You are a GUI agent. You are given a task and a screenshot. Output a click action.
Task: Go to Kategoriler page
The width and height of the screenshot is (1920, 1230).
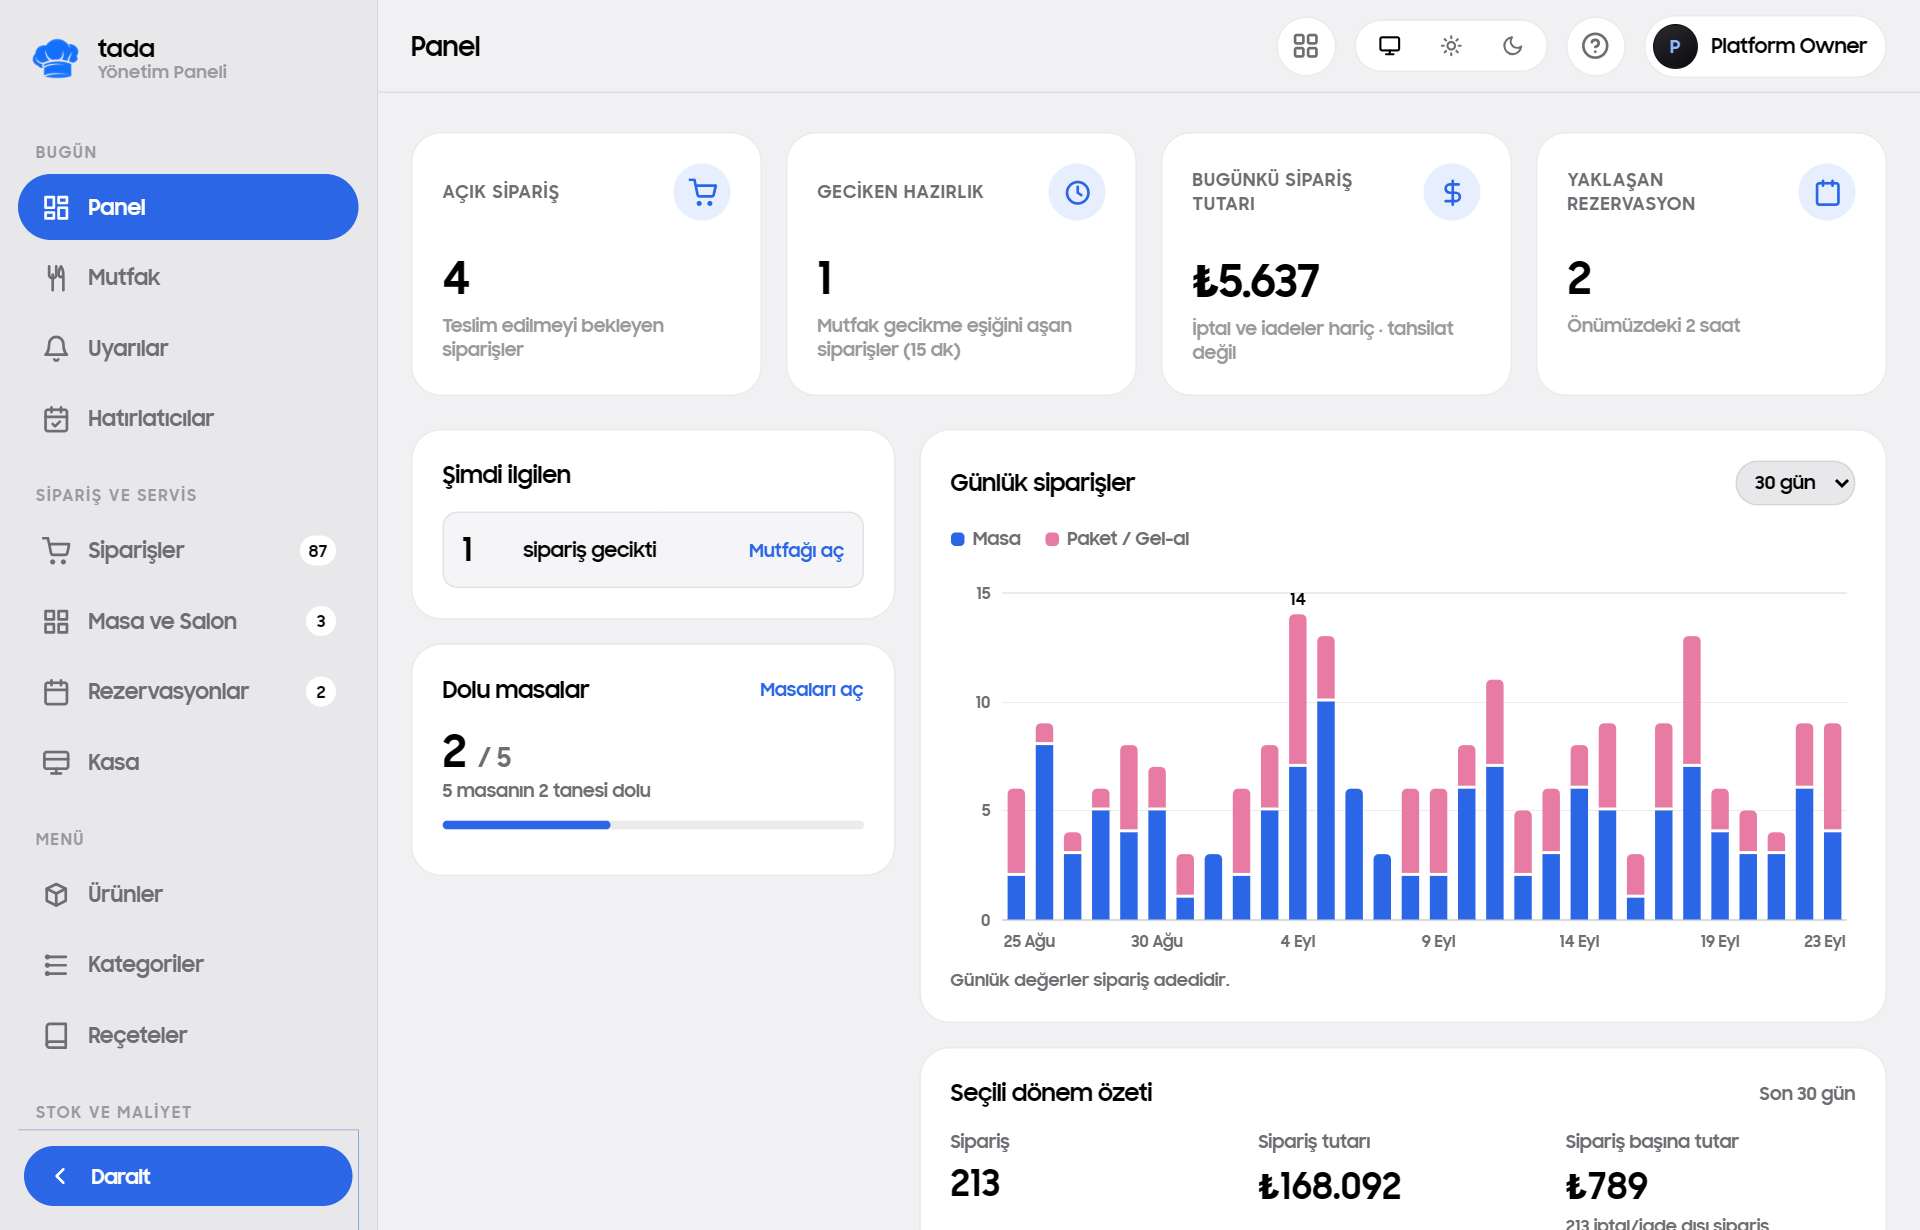(188, 964)
